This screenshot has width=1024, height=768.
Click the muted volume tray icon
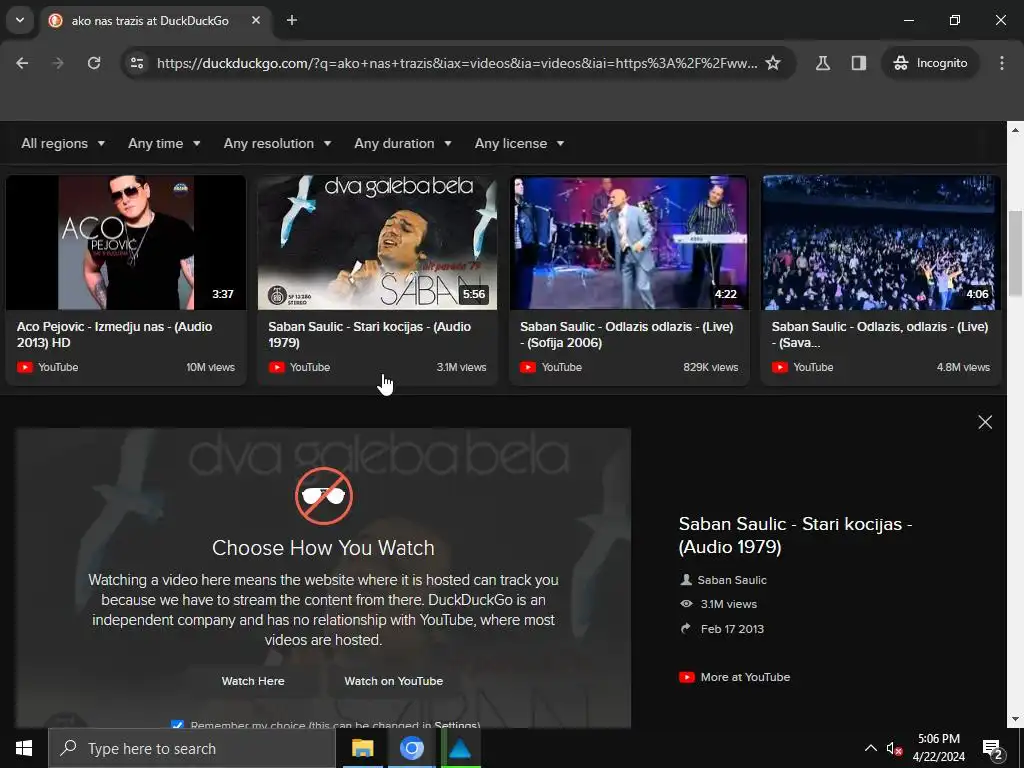point(894,748)
